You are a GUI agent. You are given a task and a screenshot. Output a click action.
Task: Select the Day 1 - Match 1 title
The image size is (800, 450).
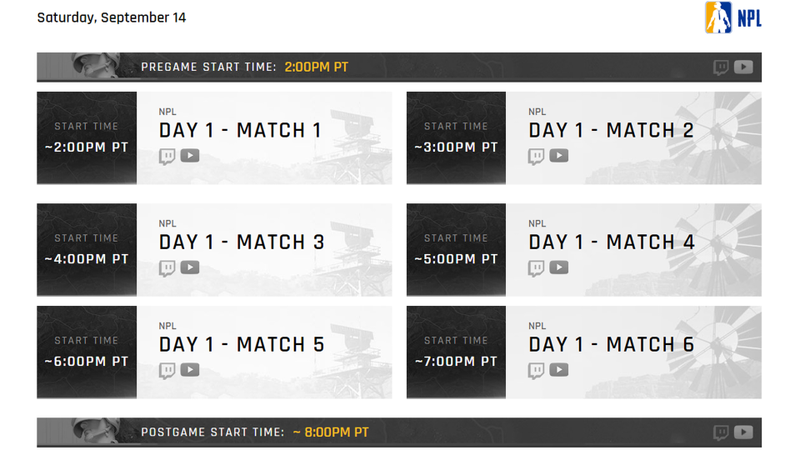point(240,131)
